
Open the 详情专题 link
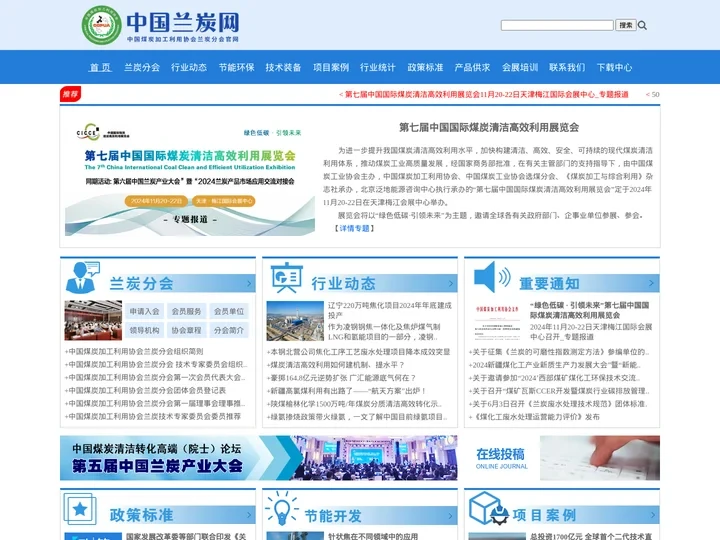[x=354, y=228]
